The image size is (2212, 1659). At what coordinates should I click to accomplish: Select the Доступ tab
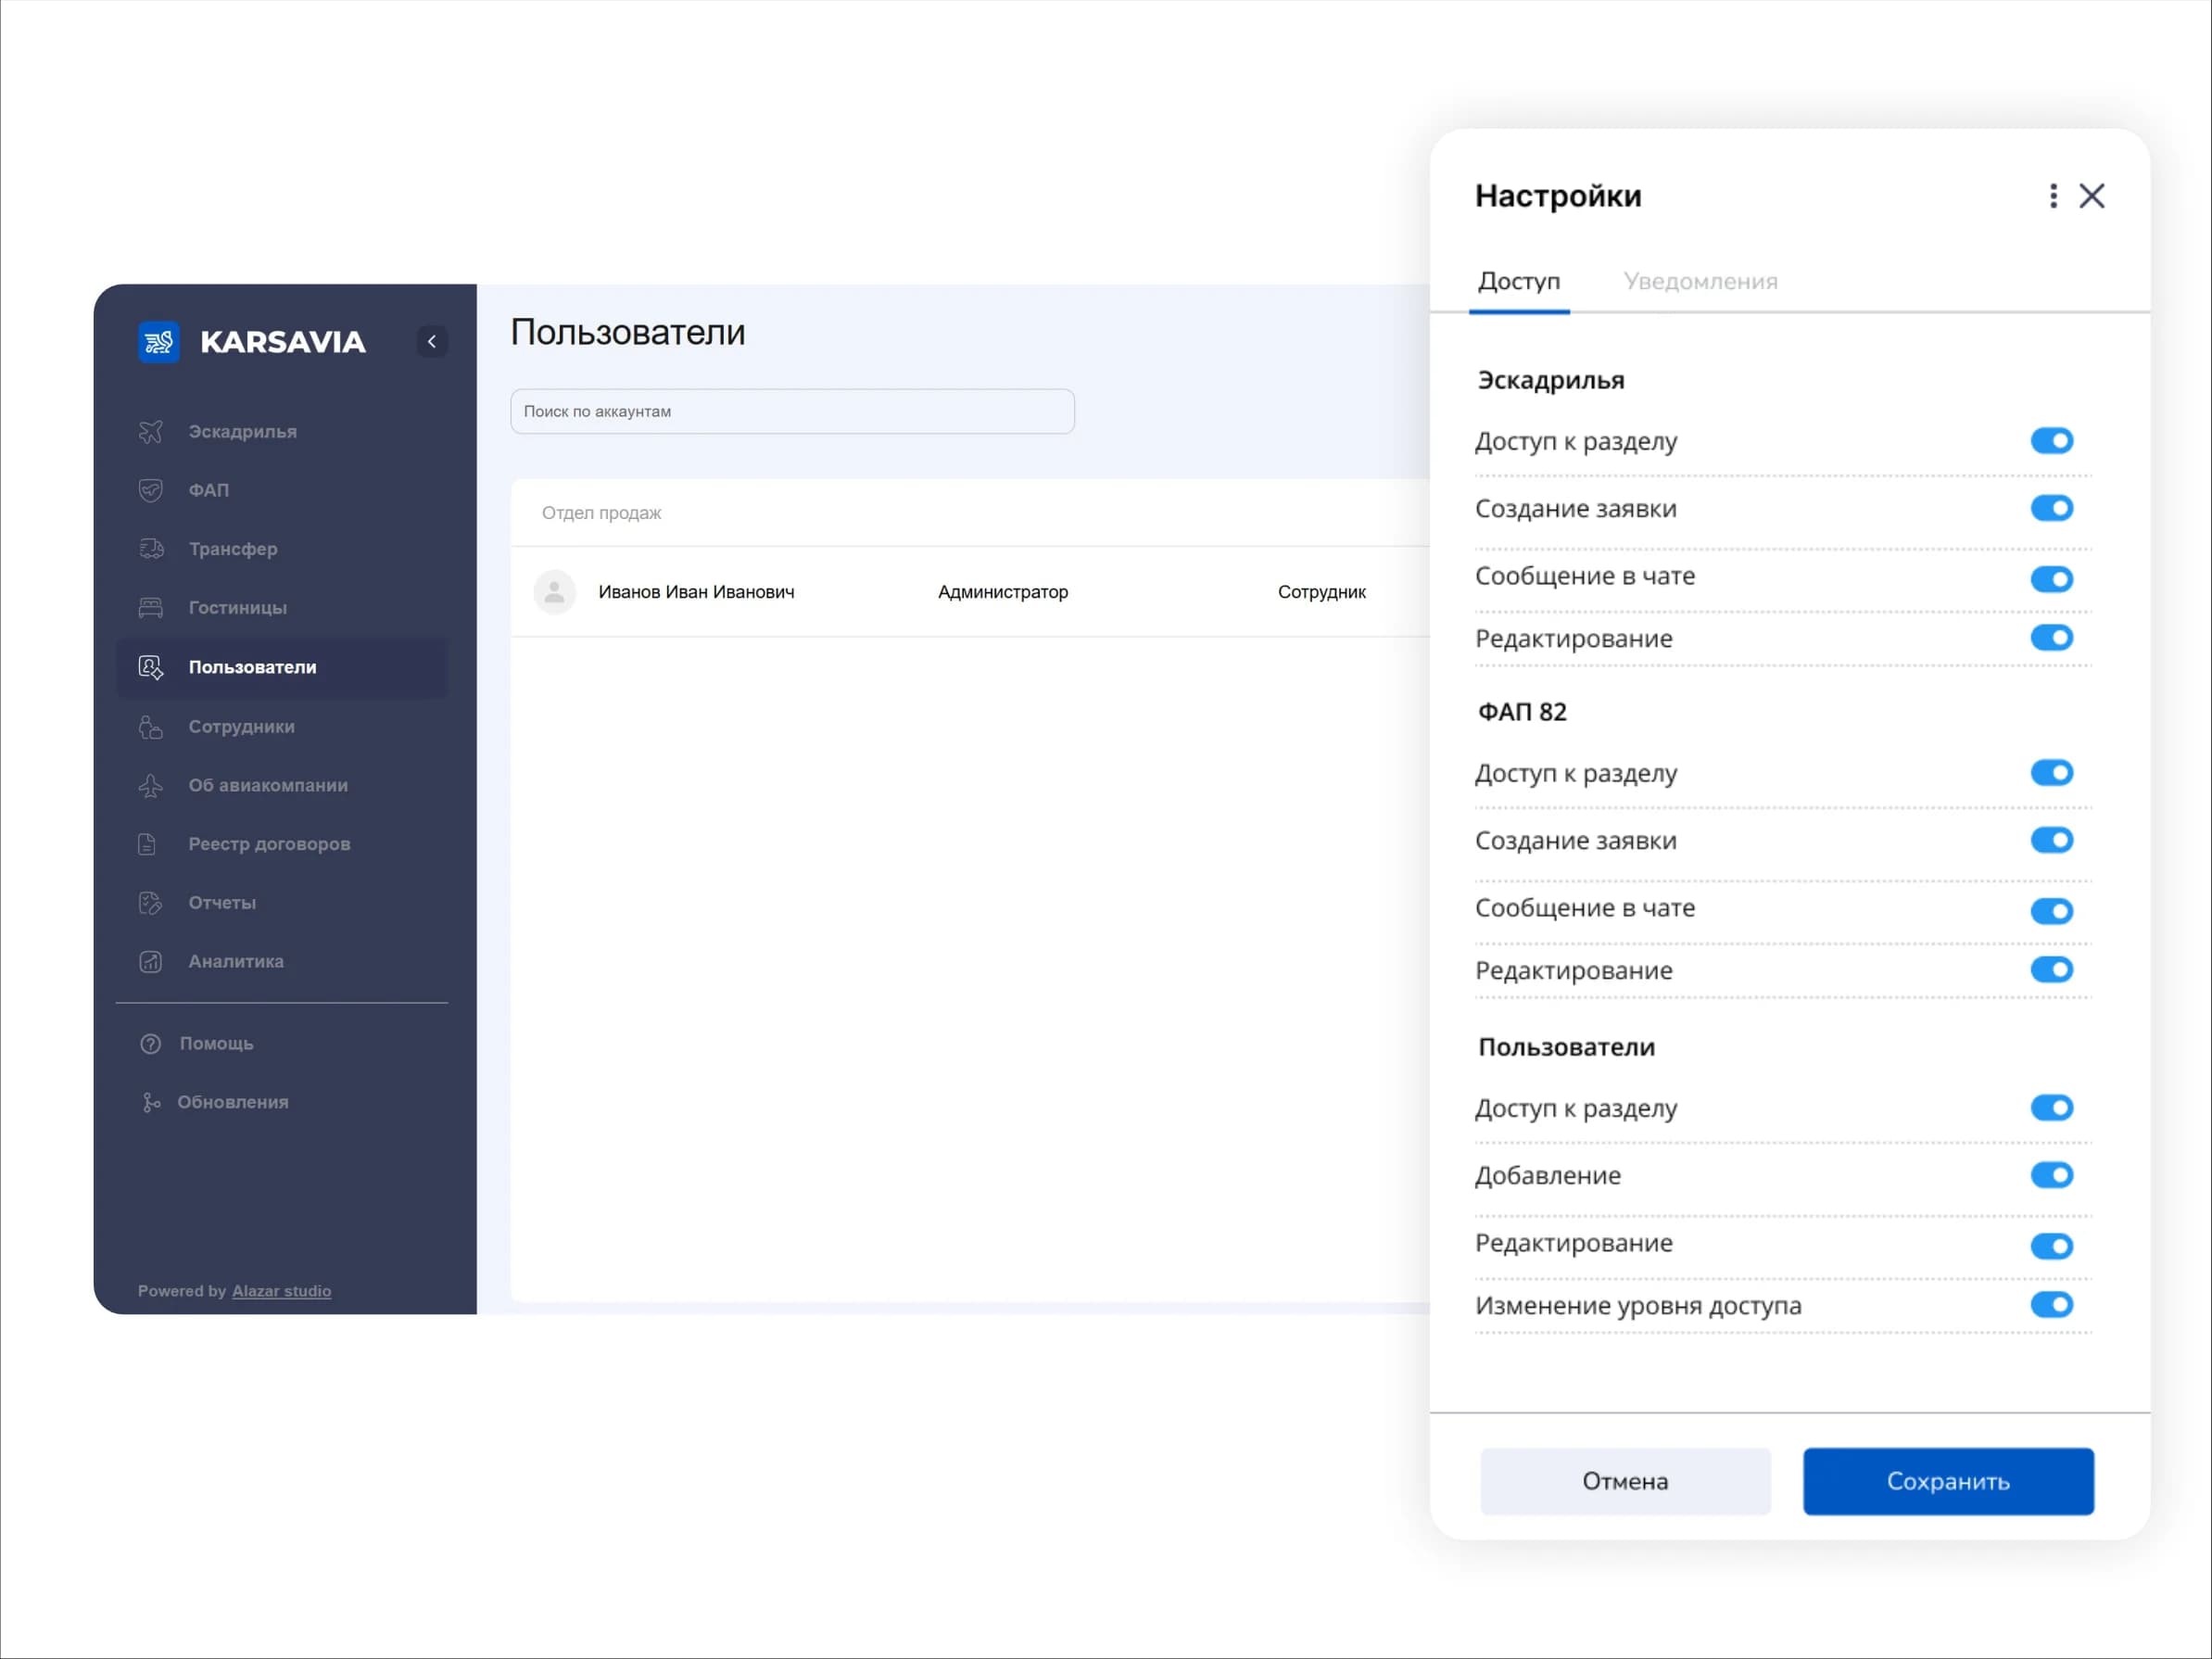tap(1518, 281)
